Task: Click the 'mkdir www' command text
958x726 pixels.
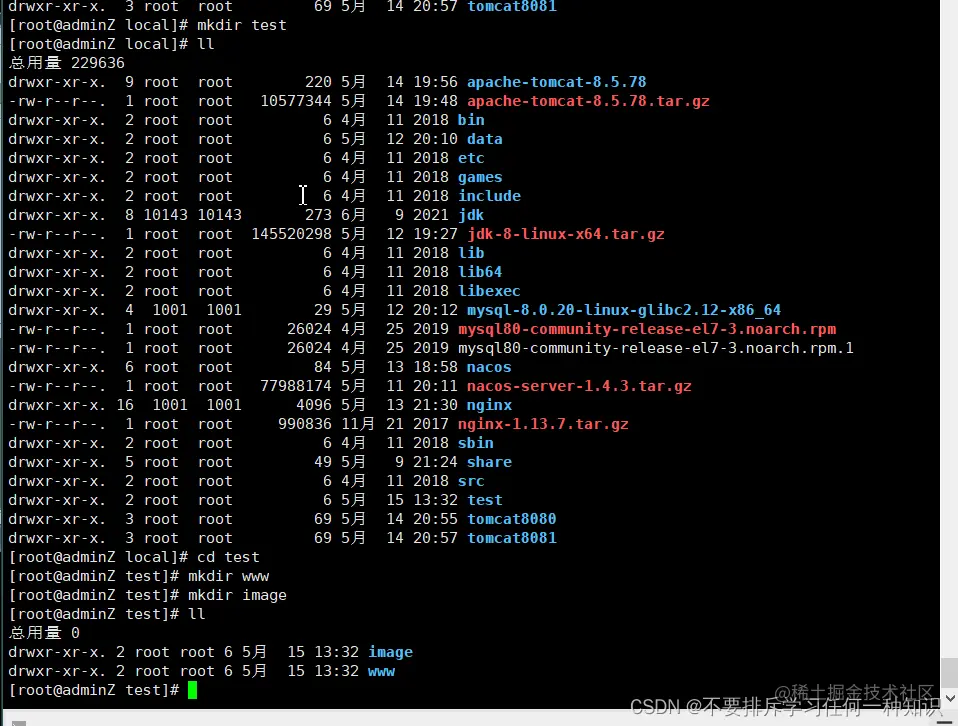Action: point(229,576)
